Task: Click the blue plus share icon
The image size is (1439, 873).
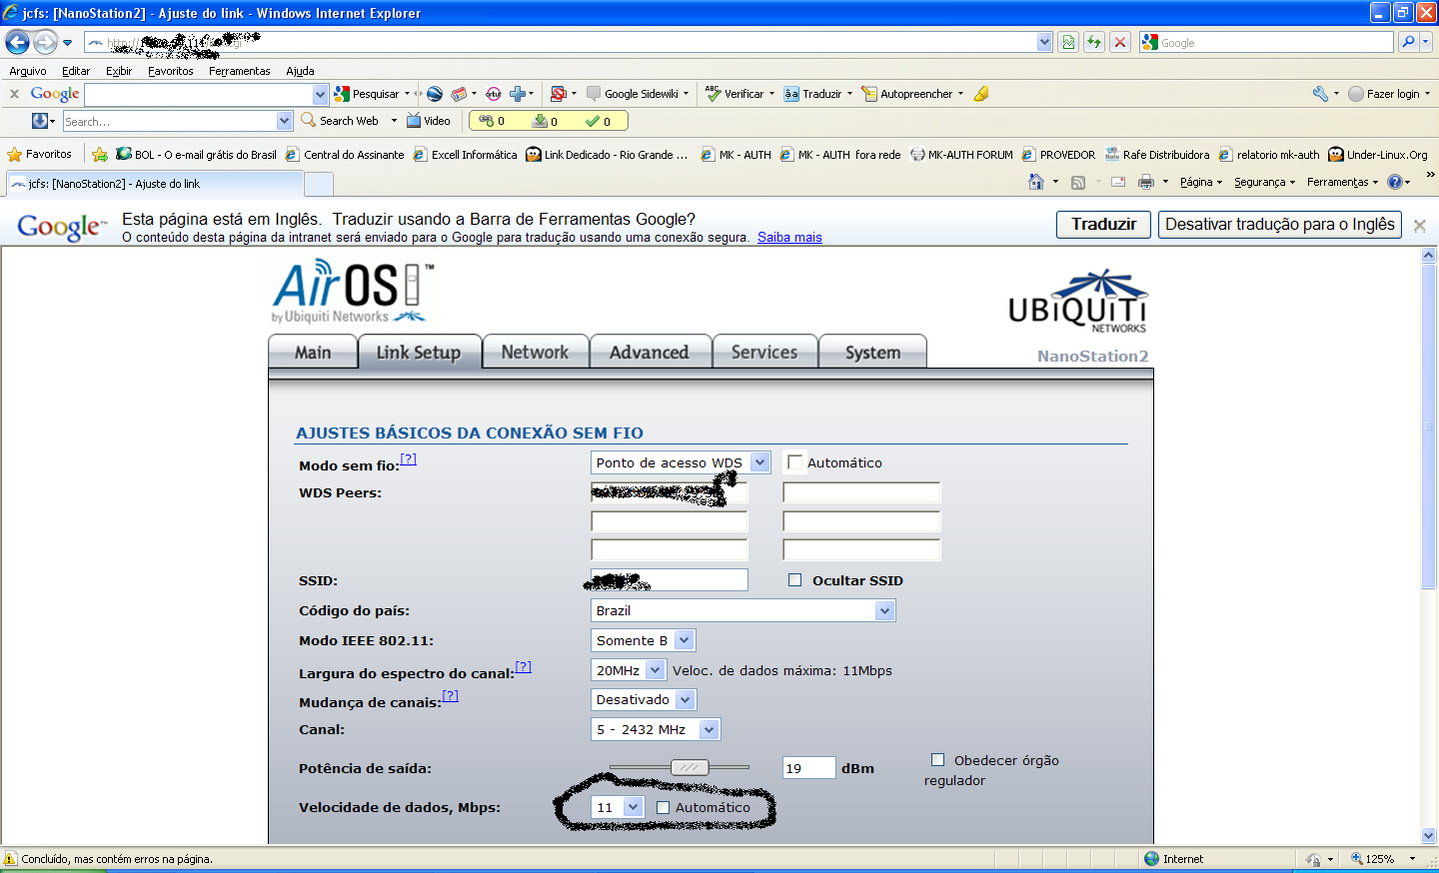Action: pos(518,94)
